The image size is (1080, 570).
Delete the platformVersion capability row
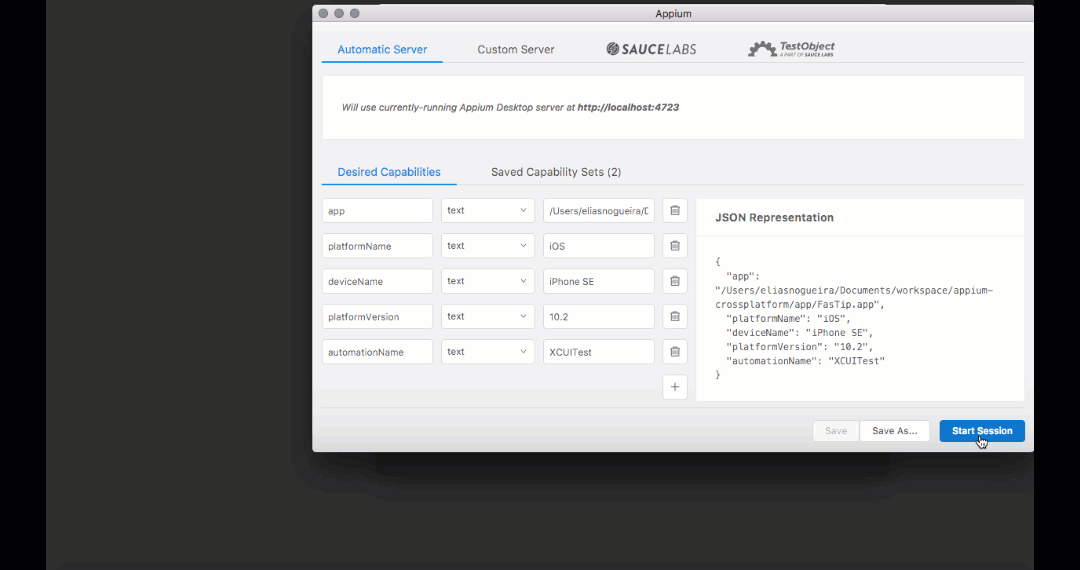click(x=675, y=317)
